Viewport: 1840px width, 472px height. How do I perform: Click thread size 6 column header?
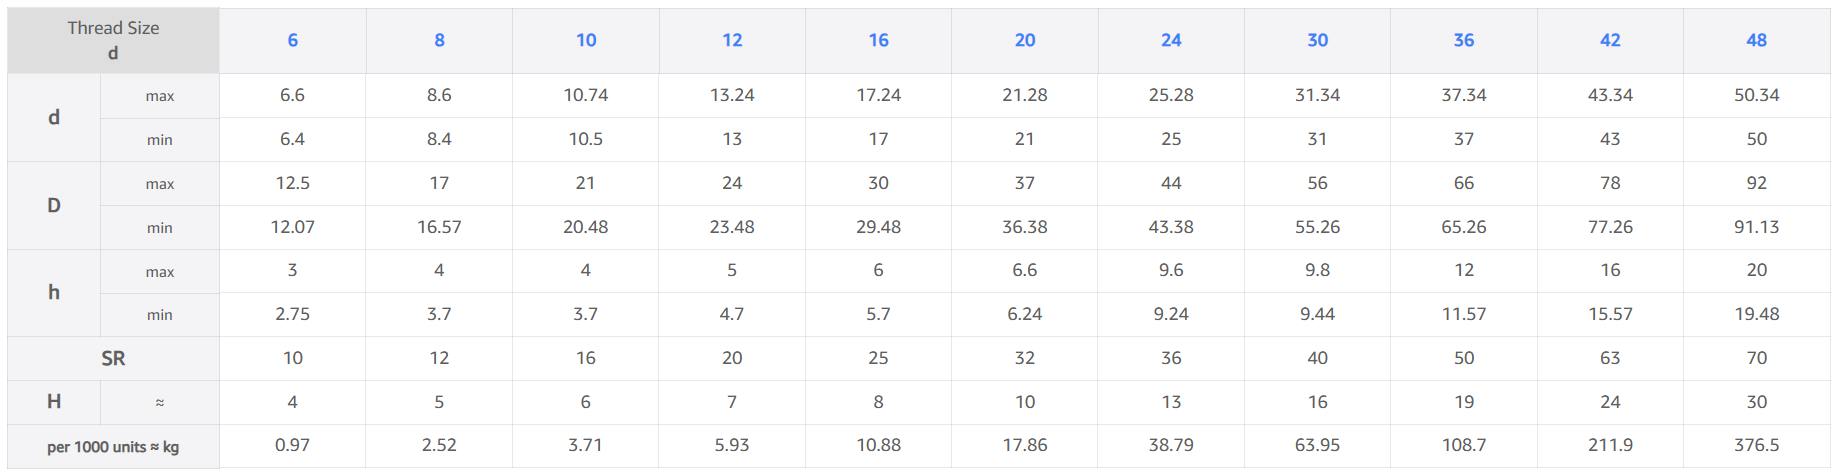point(293,40)
